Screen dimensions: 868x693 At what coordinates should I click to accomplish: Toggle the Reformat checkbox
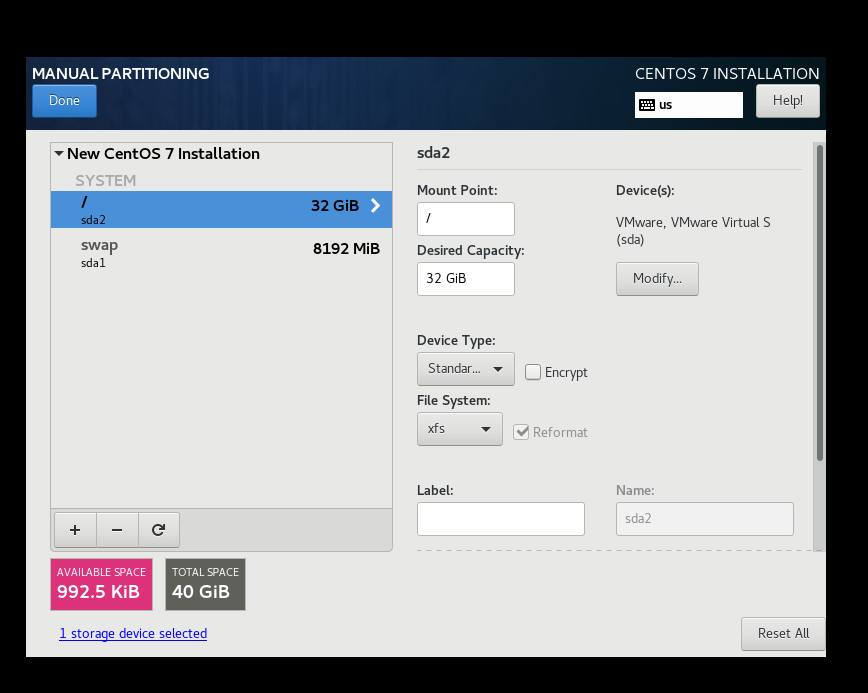click(521, 432)
